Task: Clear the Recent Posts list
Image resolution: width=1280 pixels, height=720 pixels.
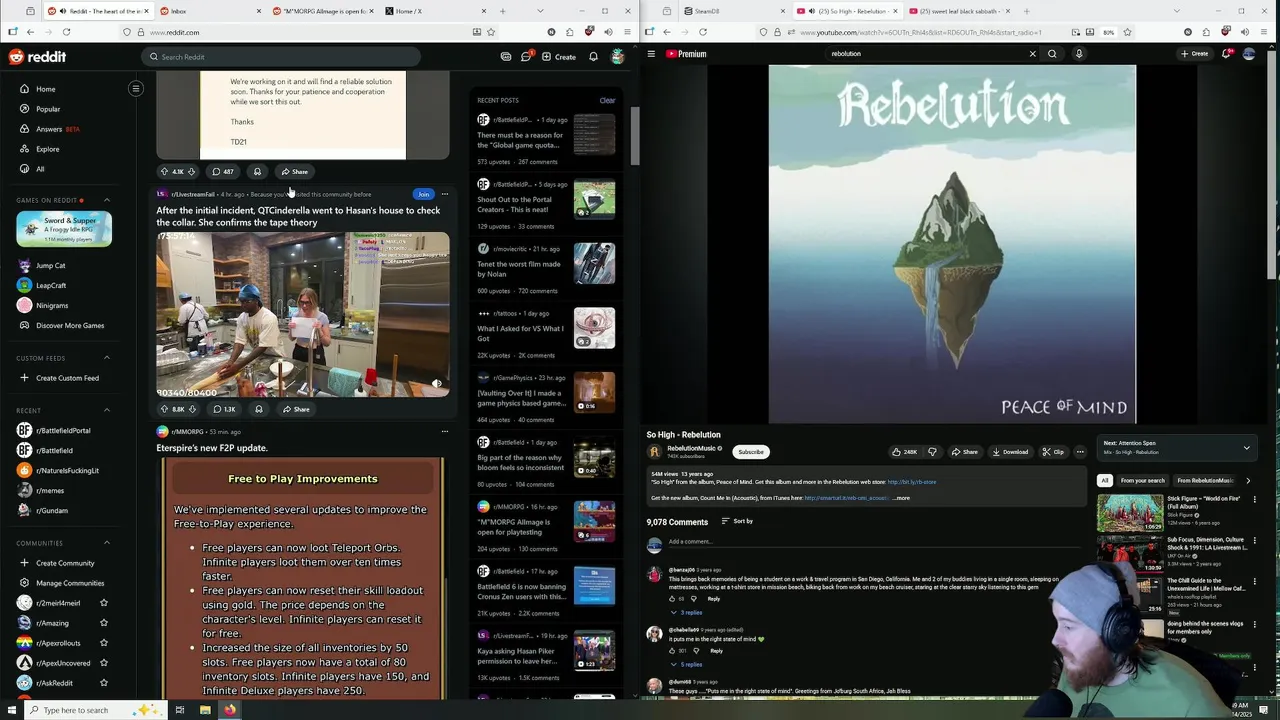Action: coord(607,100)
